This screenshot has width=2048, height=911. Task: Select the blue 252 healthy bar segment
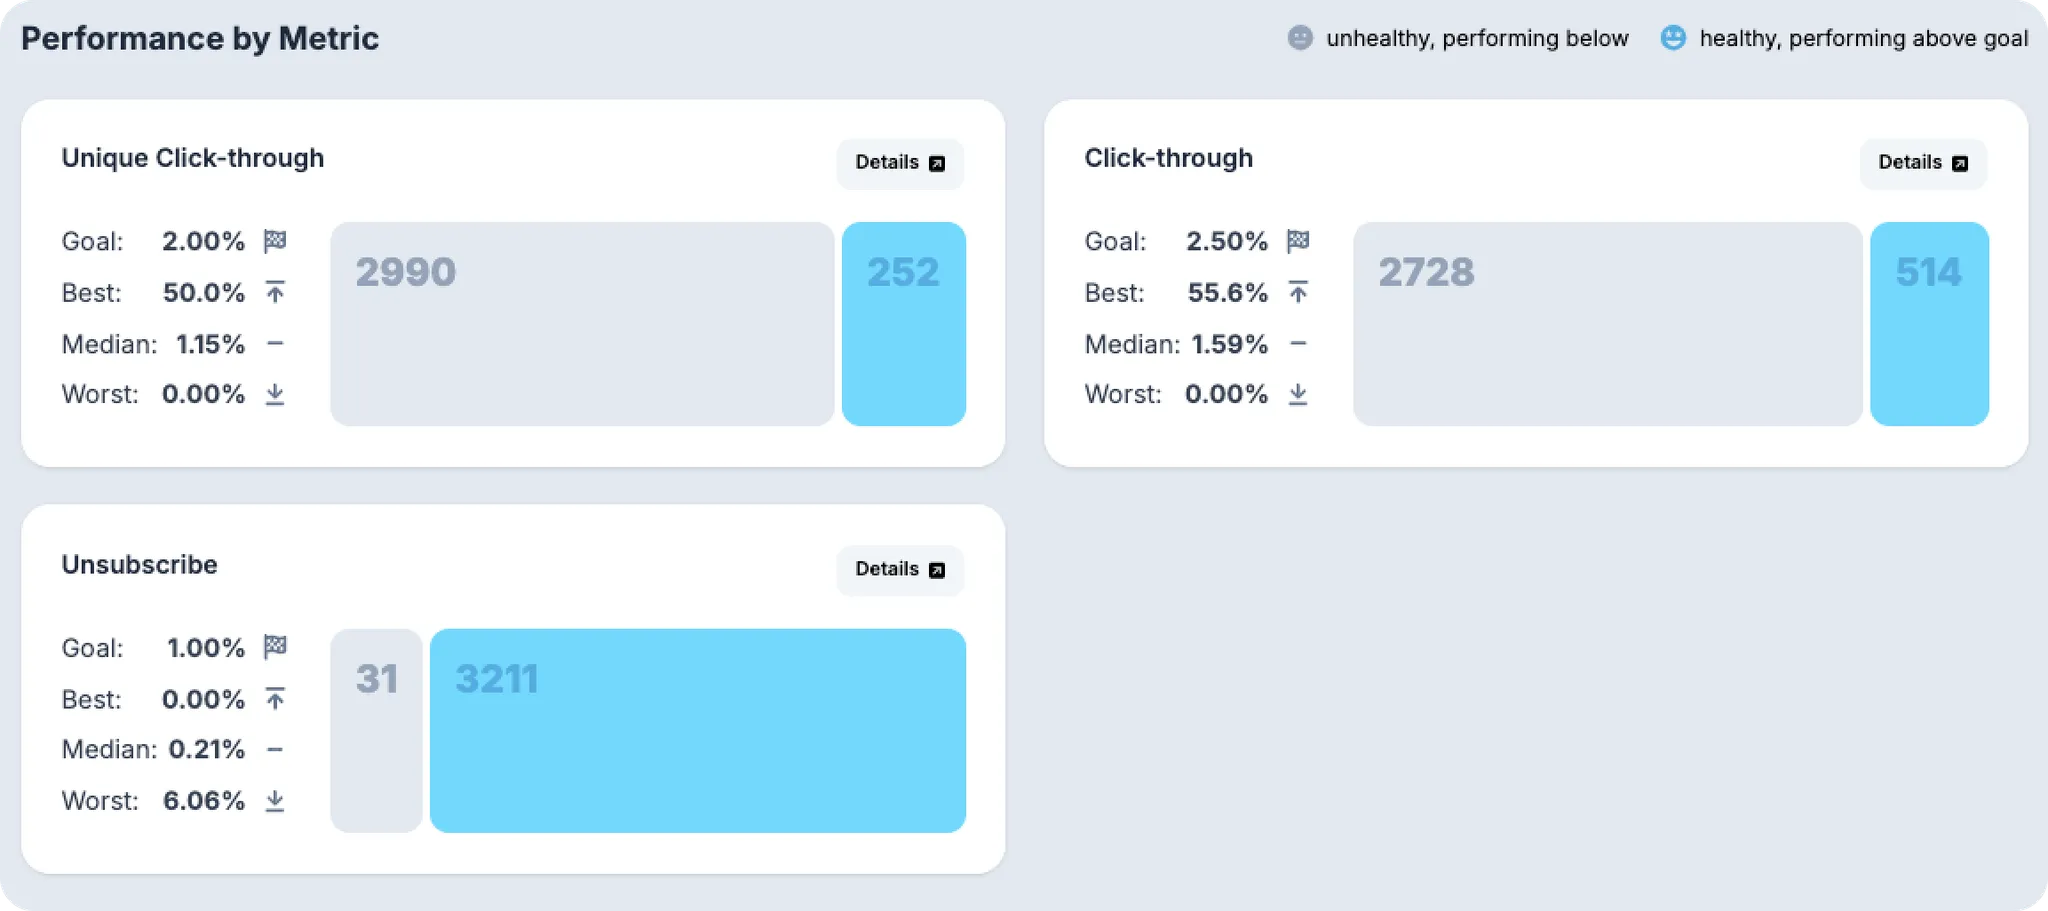[904, 324]
